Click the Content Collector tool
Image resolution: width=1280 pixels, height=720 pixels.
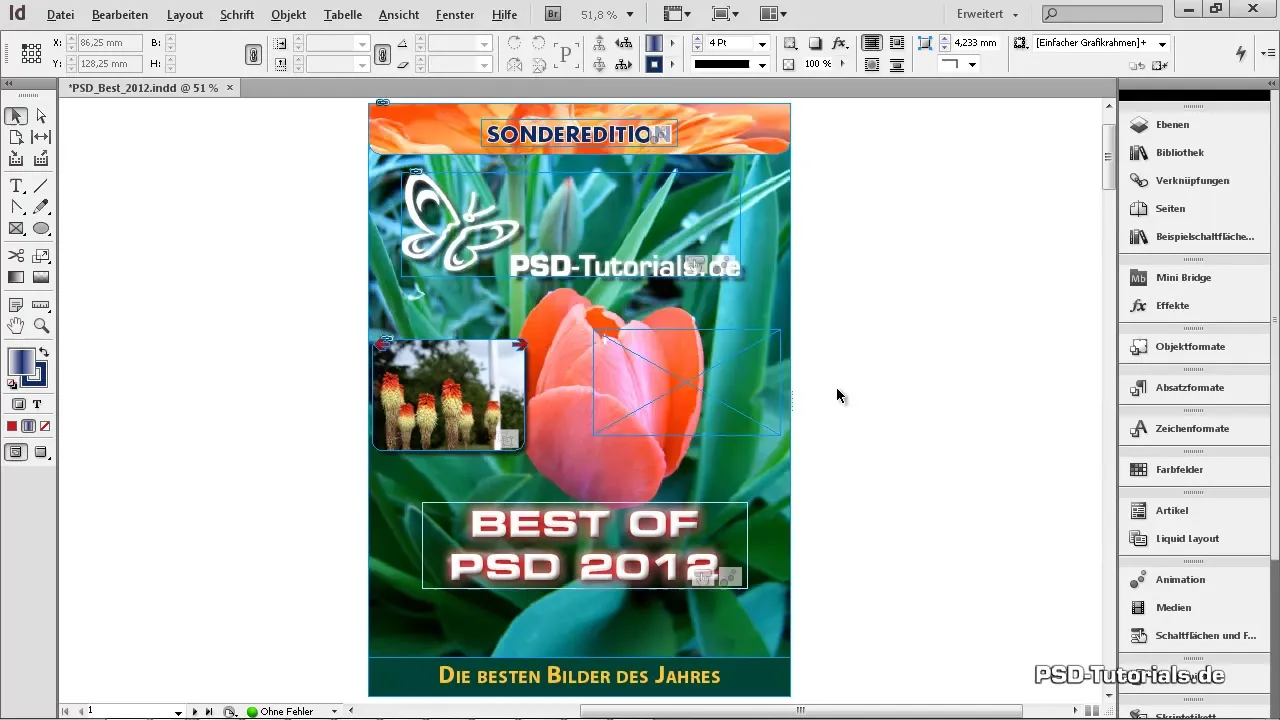click(16, 158)
